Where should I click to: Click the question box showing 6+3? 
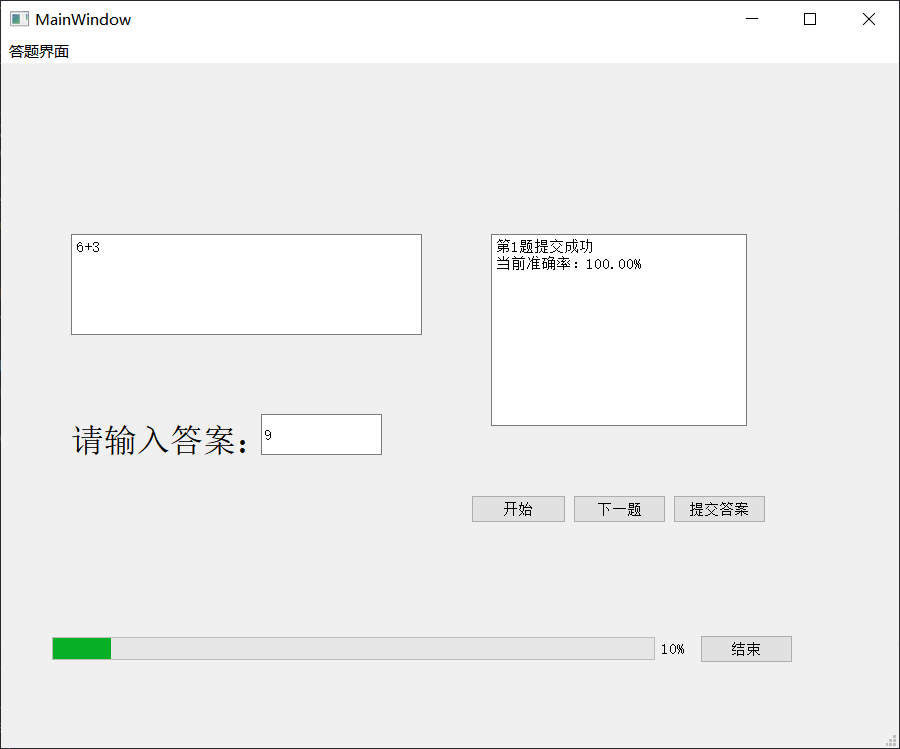(x=246, y=283)
